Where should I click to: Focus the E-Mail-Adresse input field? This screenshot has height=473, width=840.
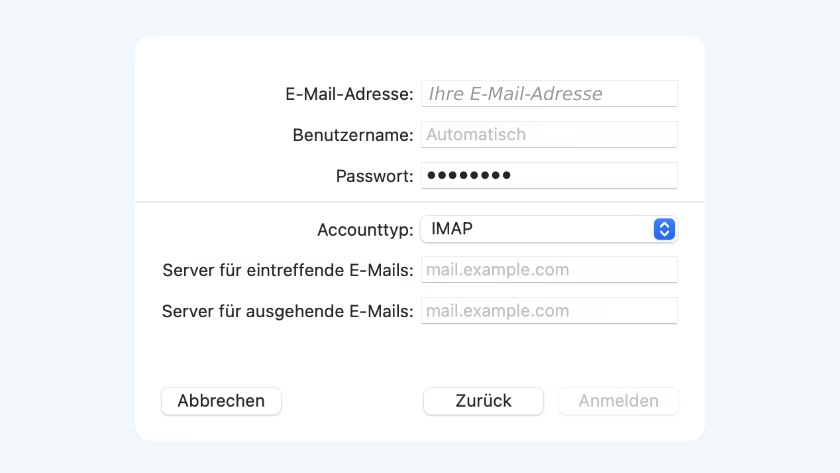coord(549,94)
